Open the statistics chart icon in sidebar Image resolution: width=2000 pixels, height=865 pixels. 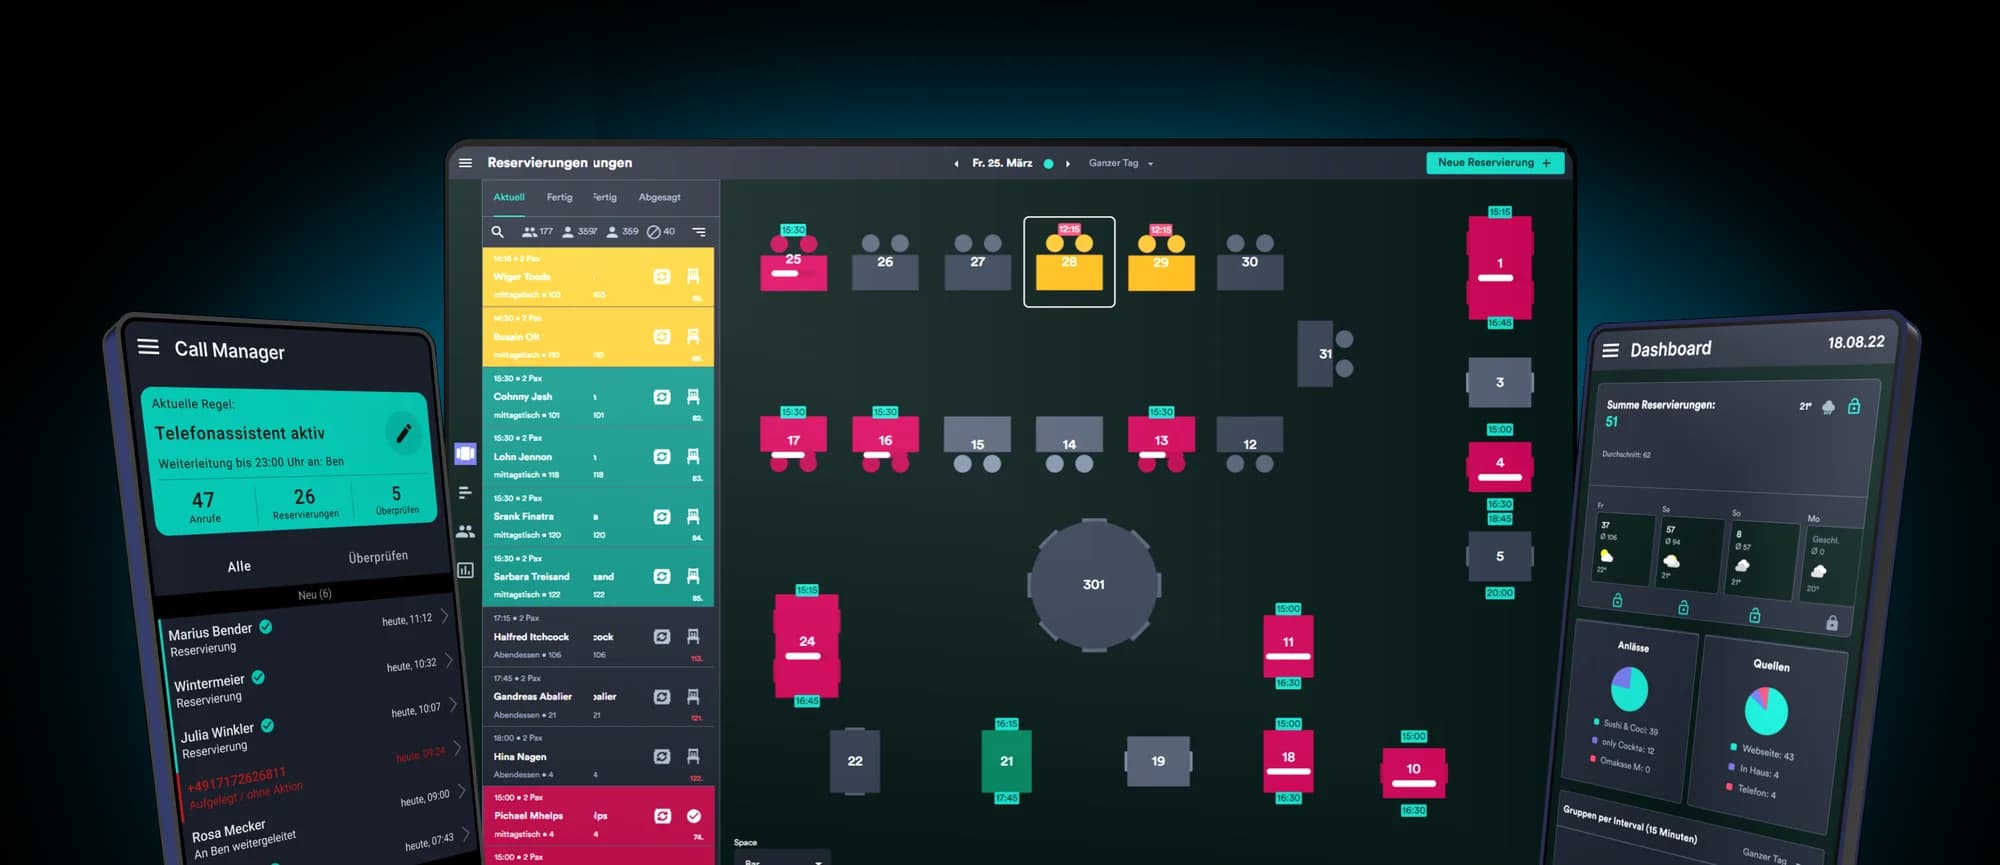465,570
